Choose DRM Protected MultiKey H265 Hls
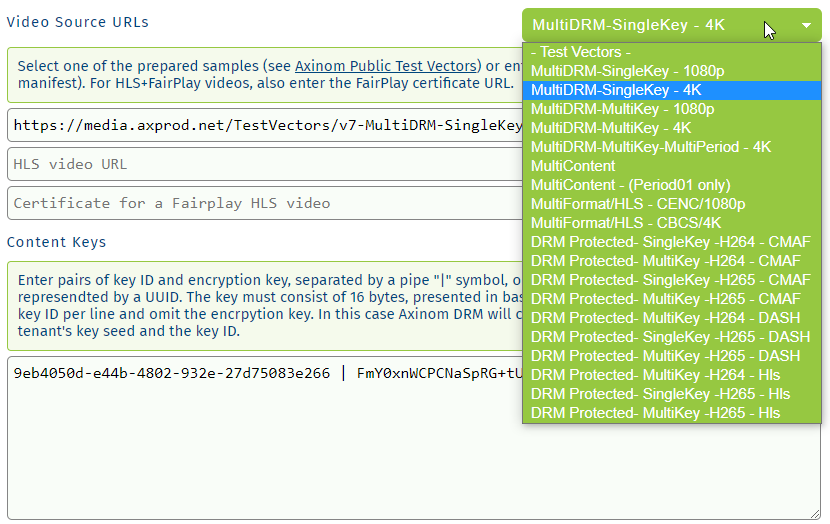The height and width of the screenshot is (524, 830). click(x=655, y=413)
